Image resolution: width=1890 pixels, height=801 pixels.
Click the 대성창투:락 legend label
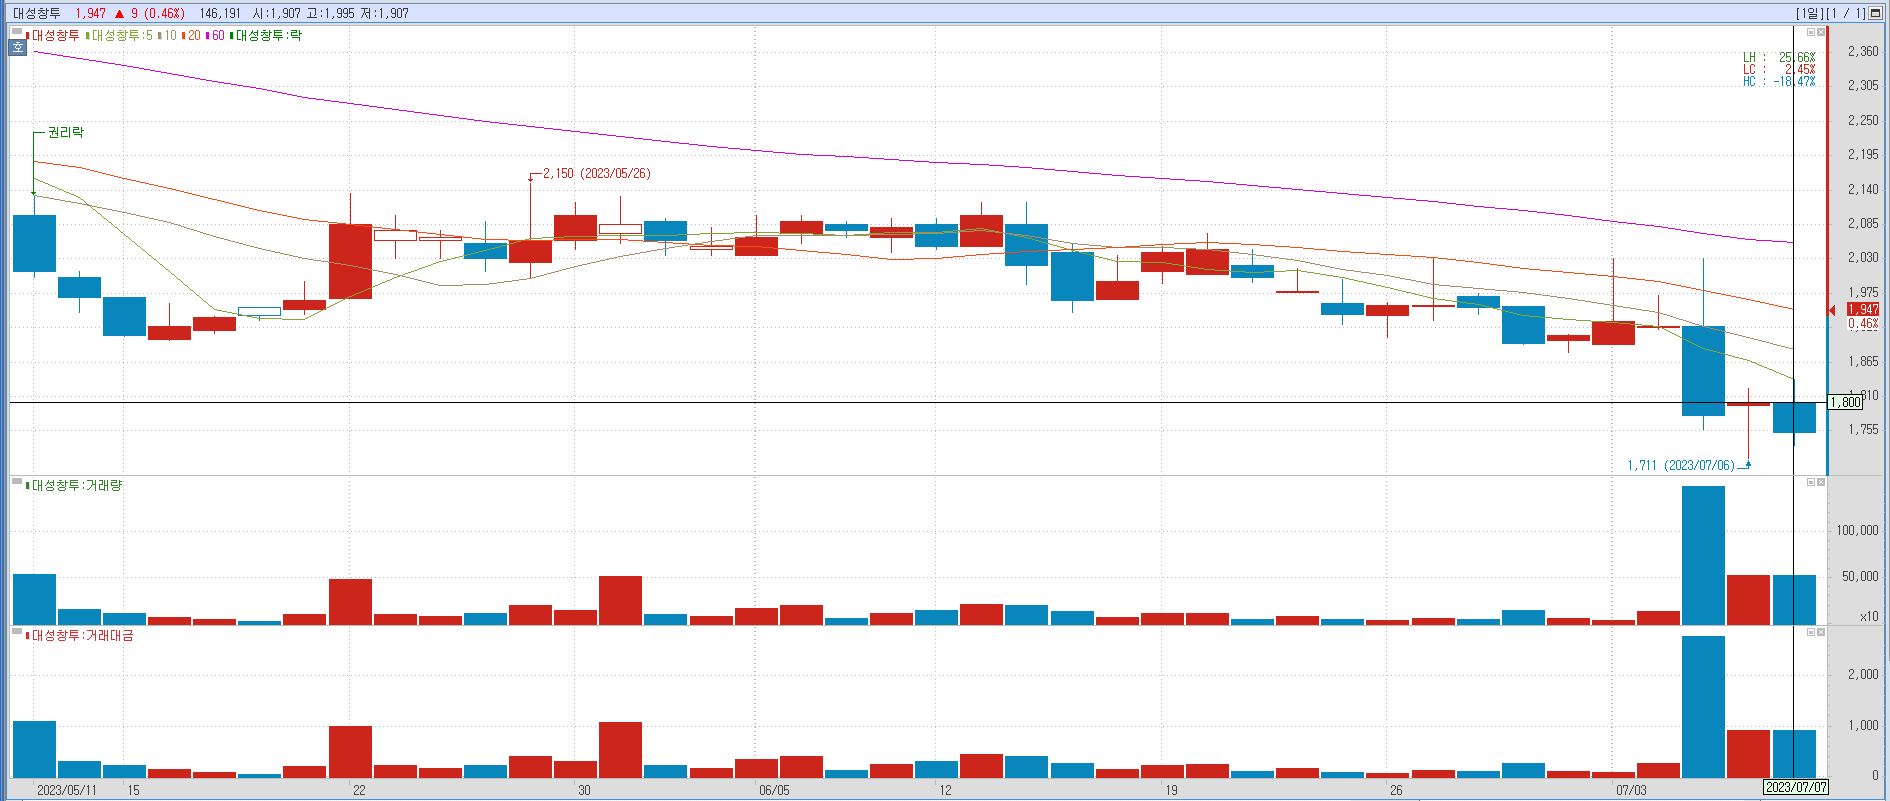267,35
